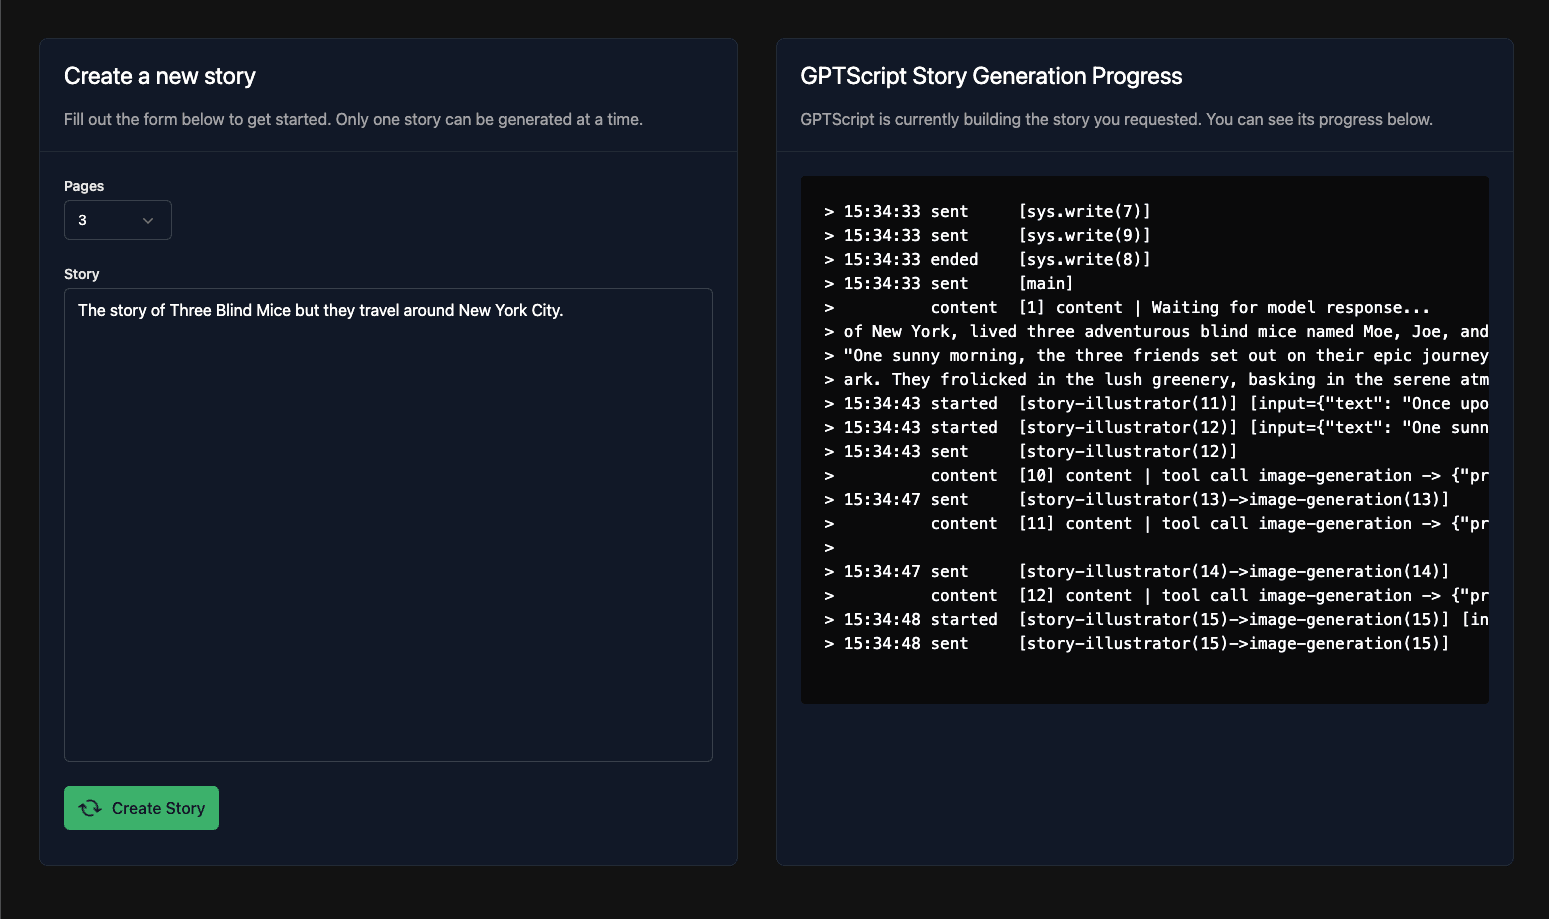Click the log line 'ended [sys.write(8)]'
Image resolution: width=1549 pixels, height=919 pixels.
(x=987, y=259)
